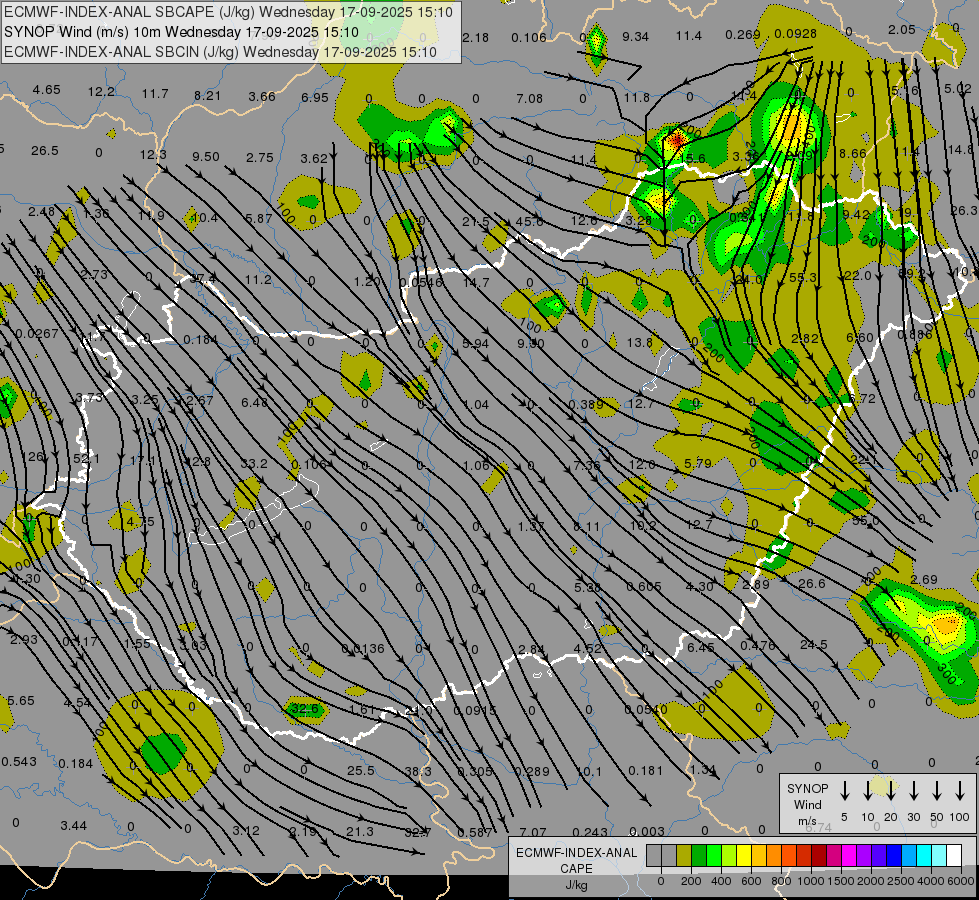Click the map value 0.0928
Screen dimensions: 979x900
pyautogui.click(x=795, y=34)
